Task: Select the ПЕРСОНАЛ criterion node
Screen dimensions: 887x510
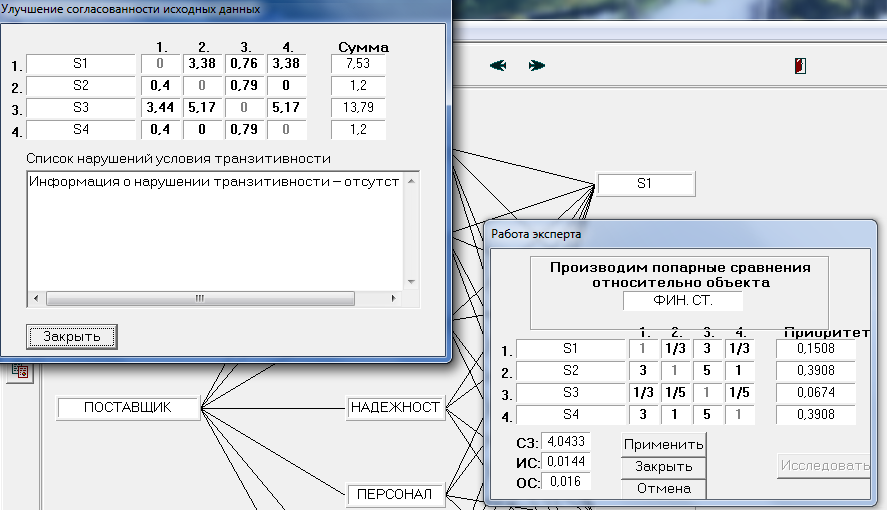Action: click(x=395, y=494)
